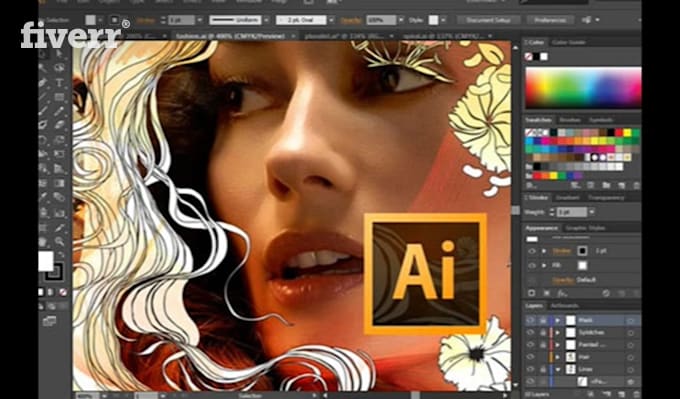Switch to the Brushes tab
Screen dimensions: 680x399
[x=570, y=120]
